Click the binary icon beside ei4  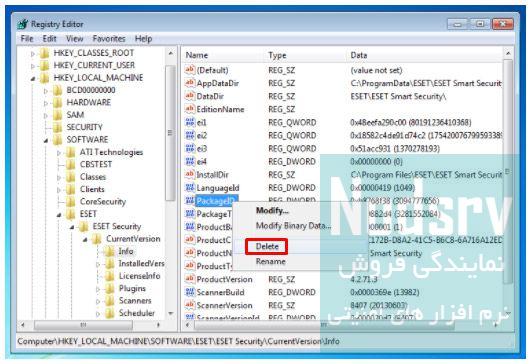pyautogui.click(x=190, y=162)
